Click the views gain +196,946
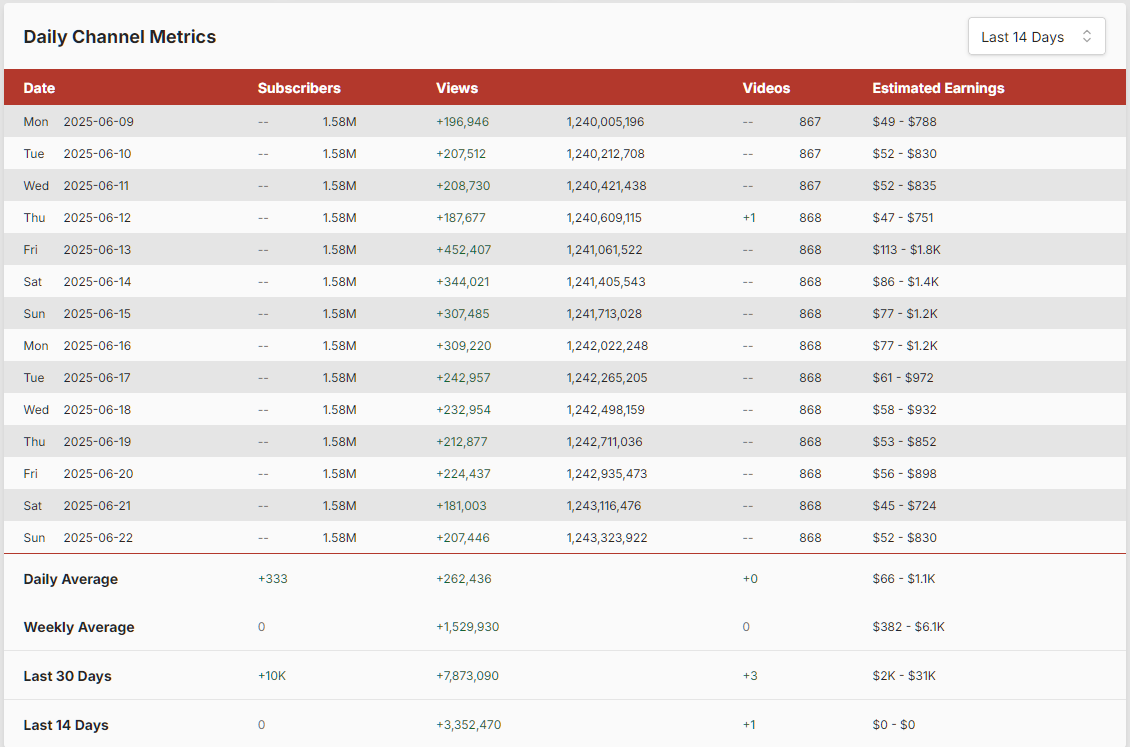Screen dimensions: 1130x747 point(463,122)
